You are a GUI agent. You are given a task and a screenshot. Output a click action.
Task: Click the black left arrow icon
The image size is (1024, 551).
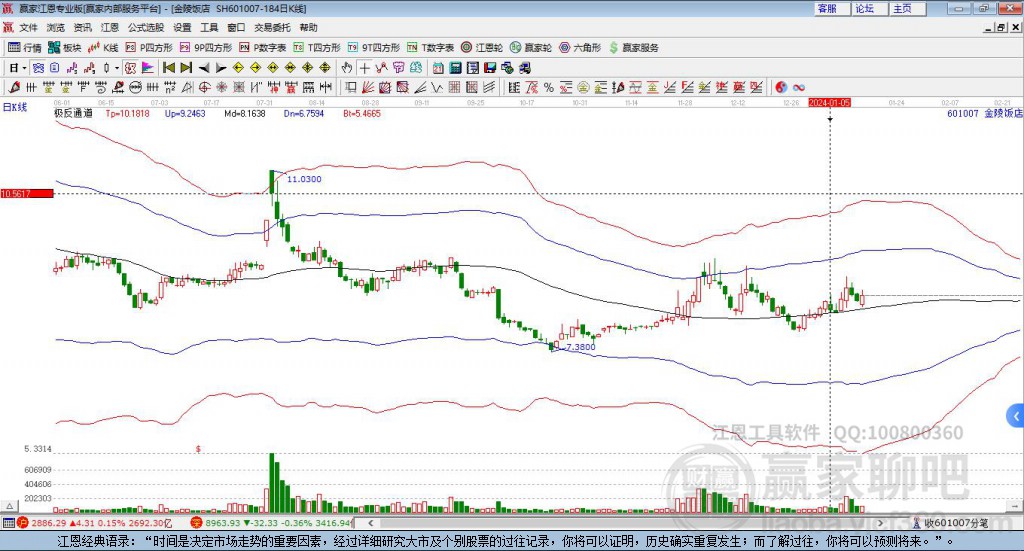tap(204, 68)
